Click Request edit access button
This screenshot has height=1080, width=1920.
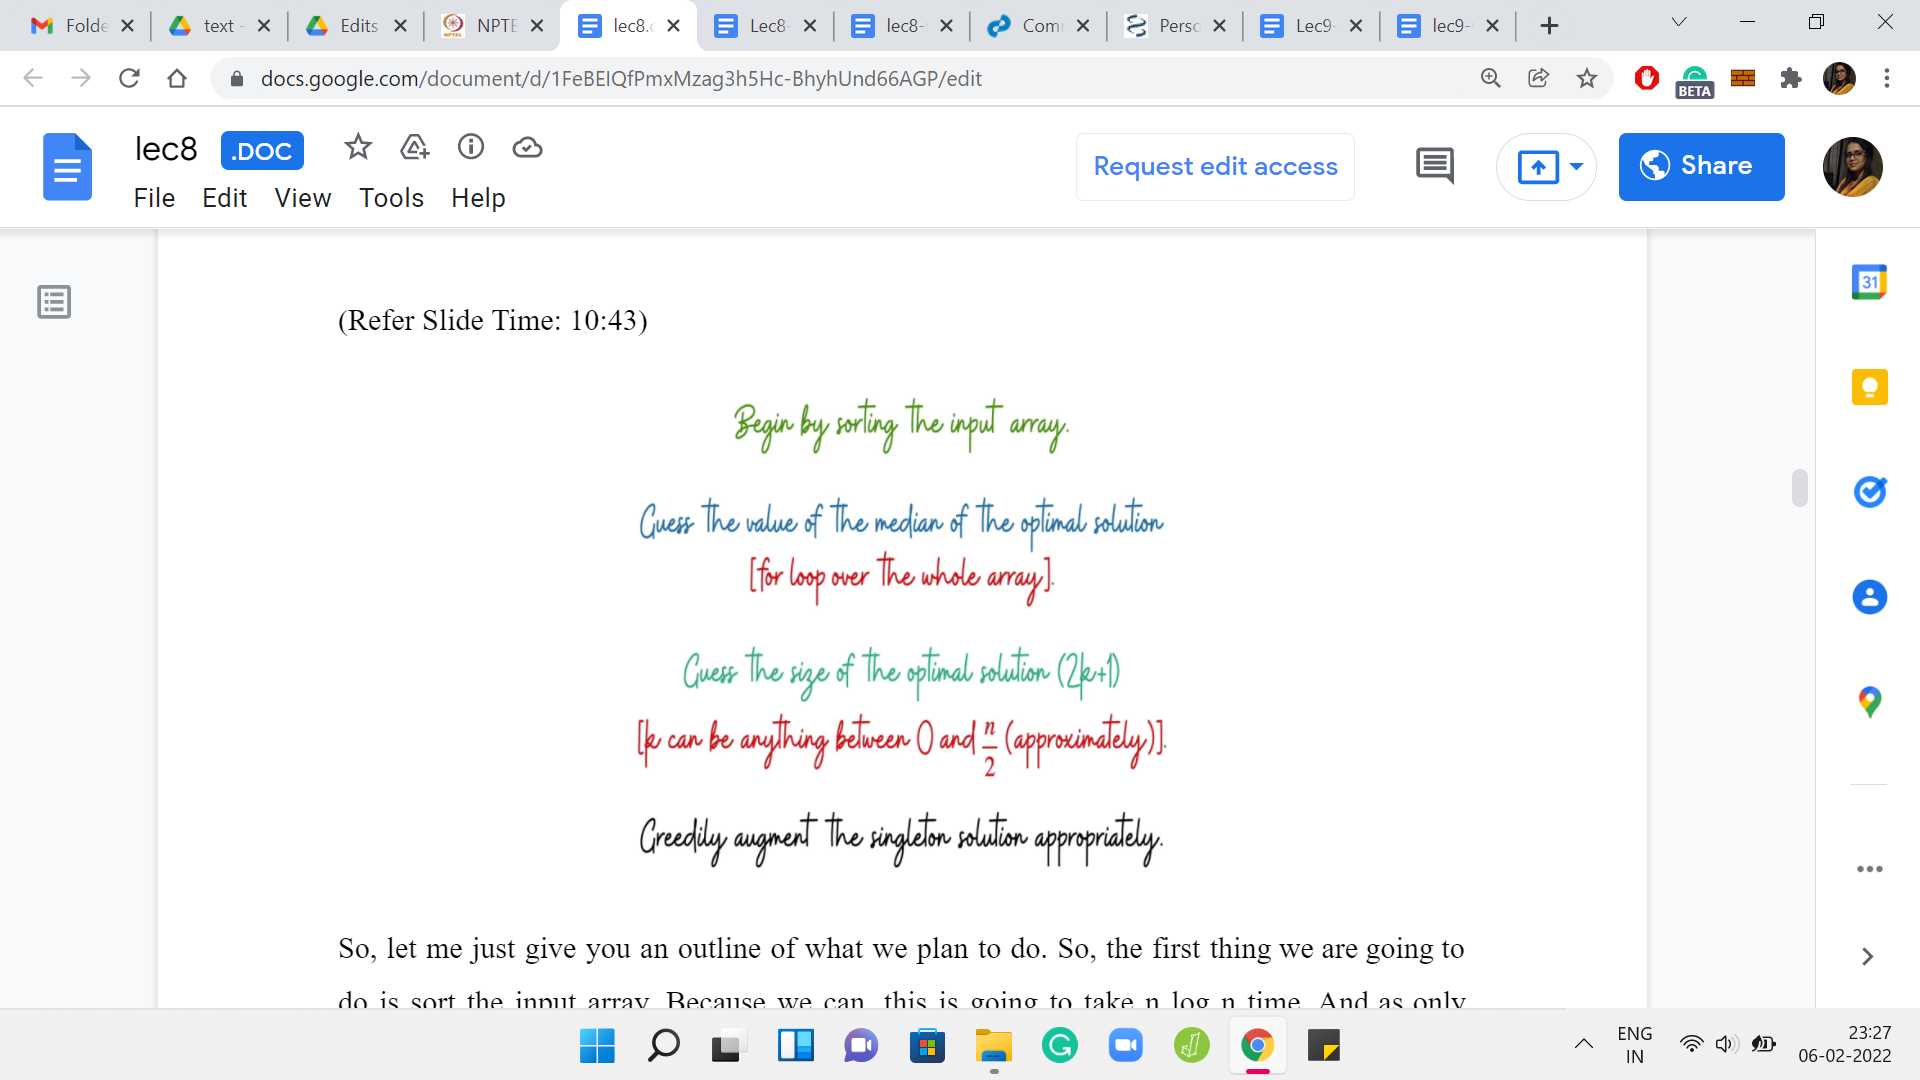[x=1215, y=166]
